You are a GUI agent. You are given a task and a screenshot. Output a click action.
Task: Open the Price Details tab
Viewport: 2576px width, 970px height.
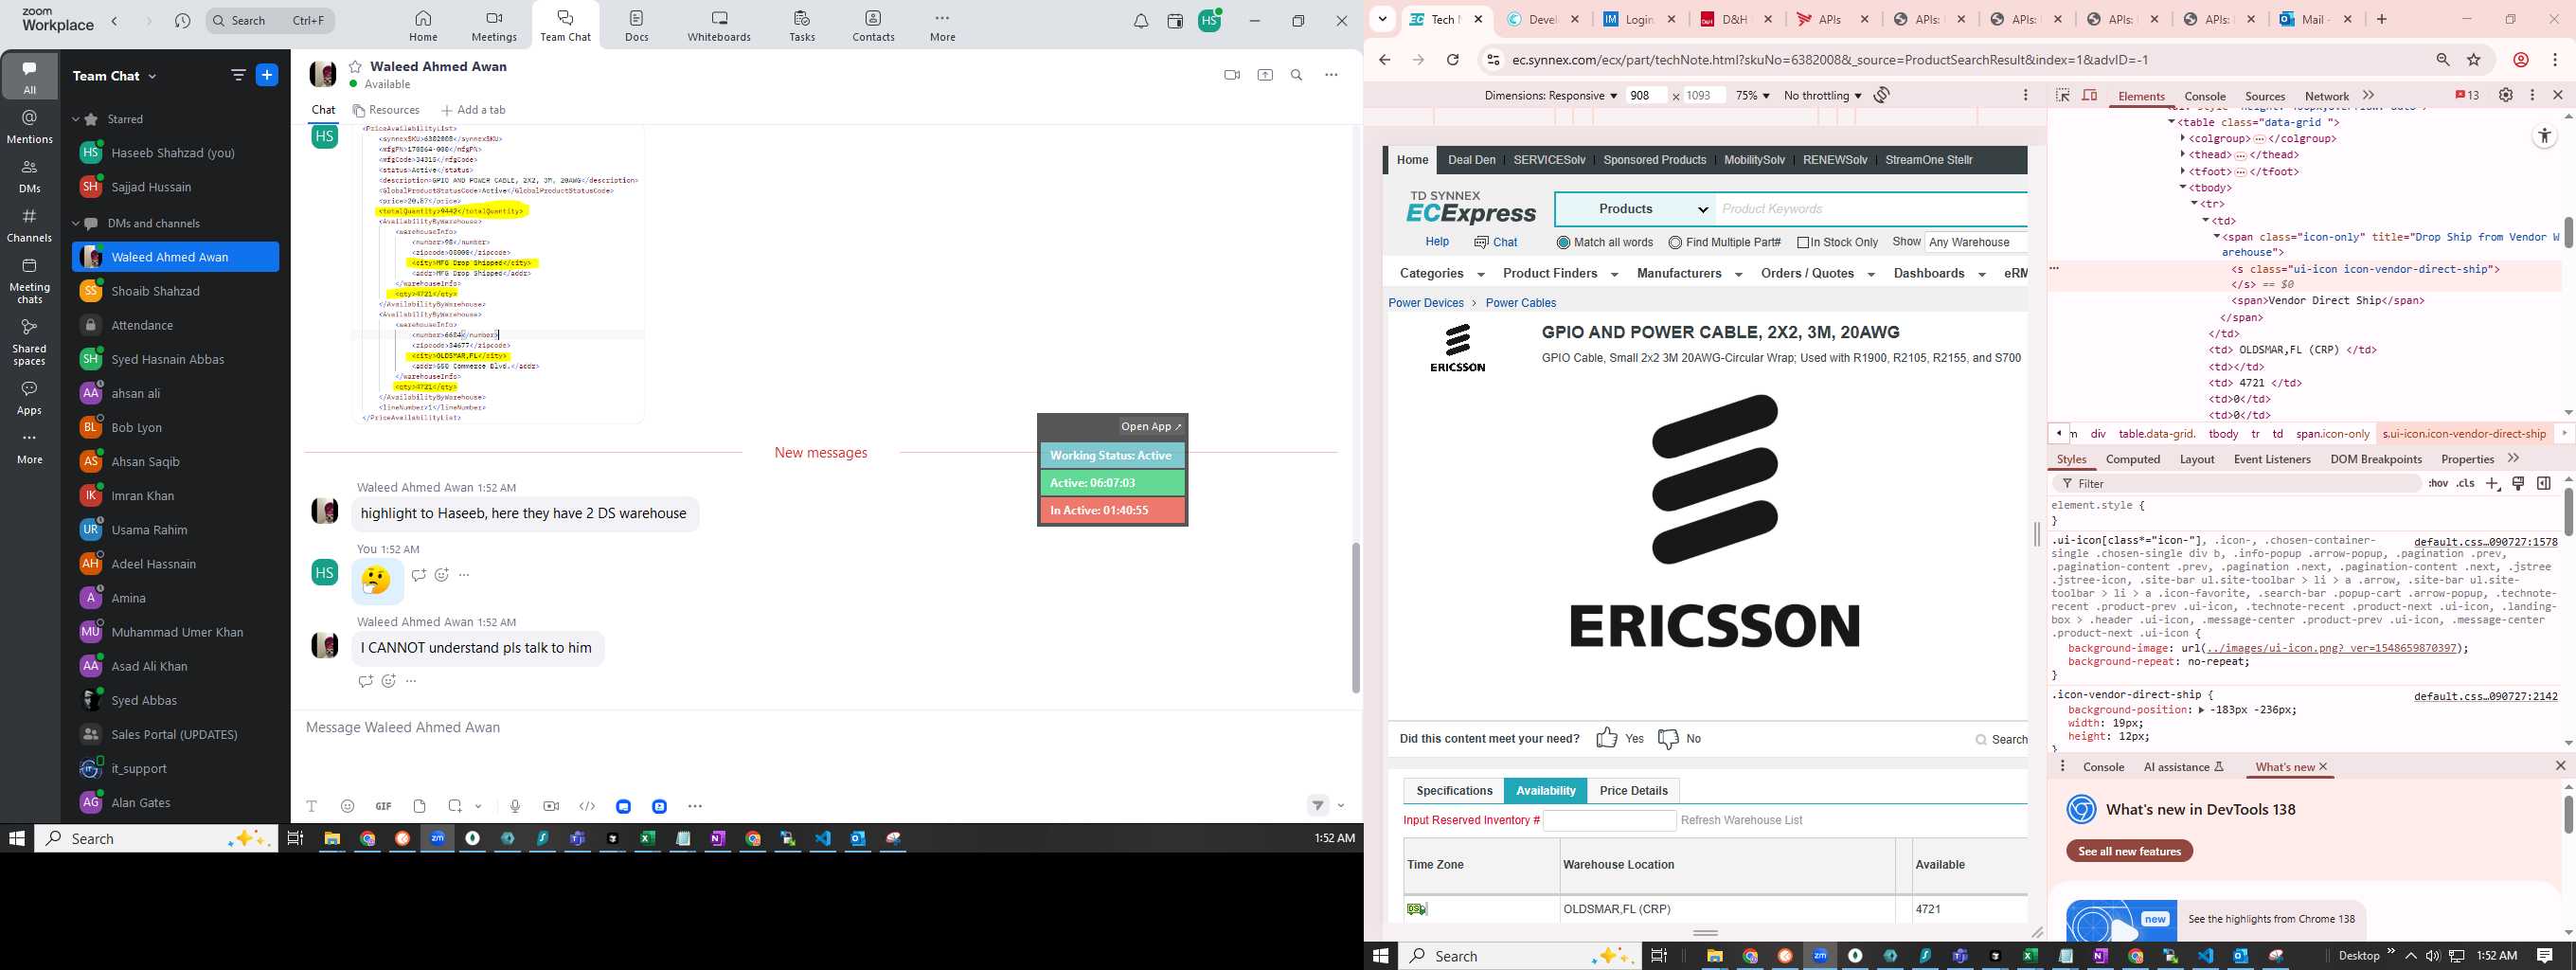pos(1633,790)
